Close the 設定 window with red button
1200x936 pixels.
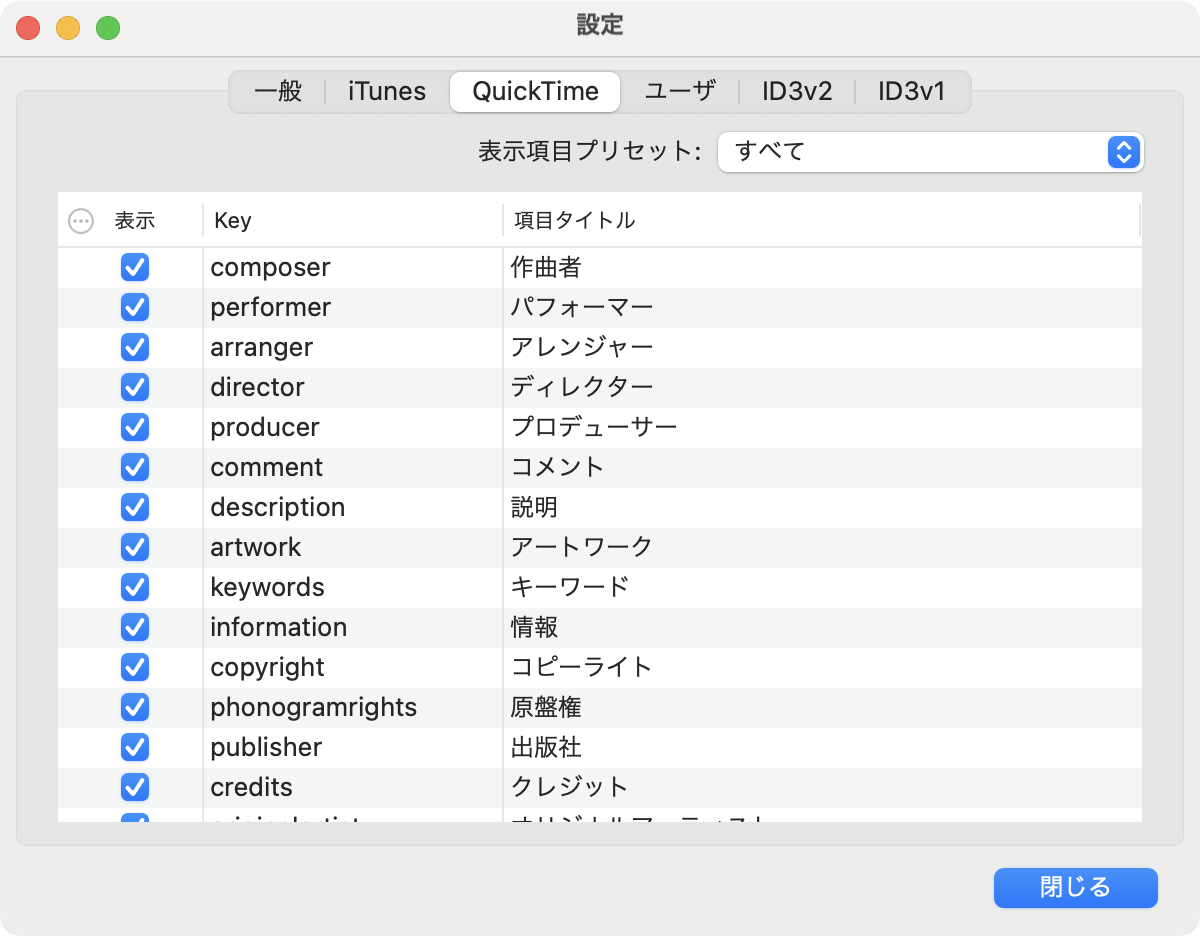[28, 28]
